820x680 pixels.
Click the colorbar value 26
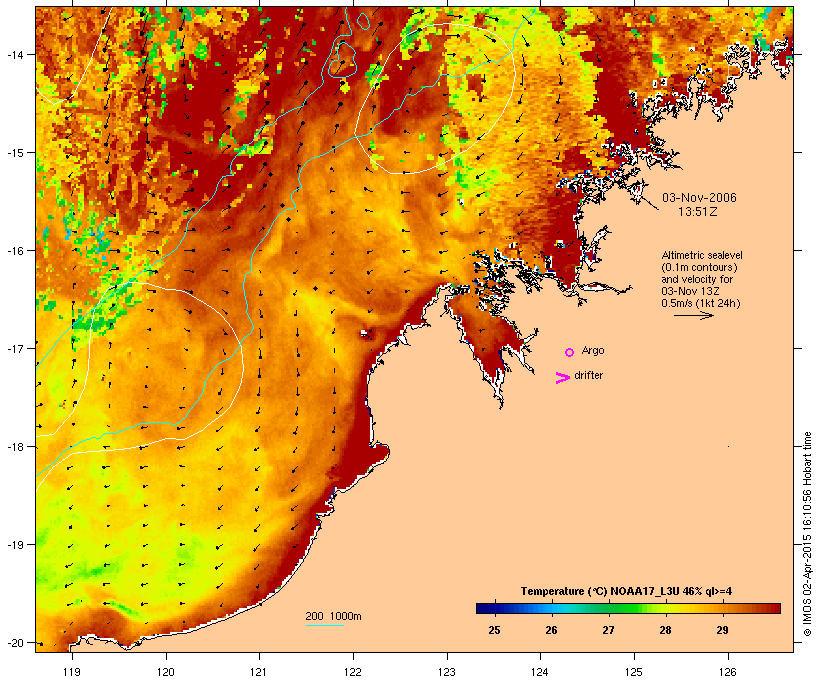pyautogui.click(x=551, y=630)
